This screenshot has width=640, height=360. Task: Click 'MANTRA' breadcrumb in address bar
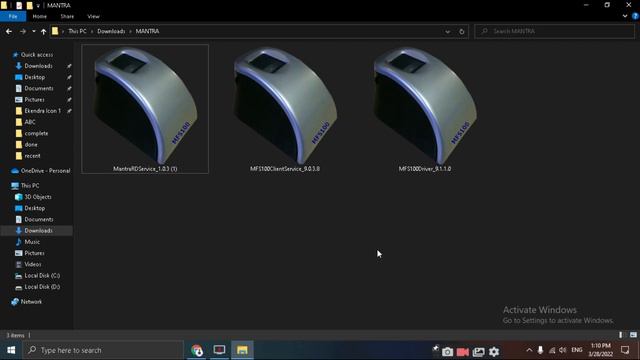tap(147, 31)
